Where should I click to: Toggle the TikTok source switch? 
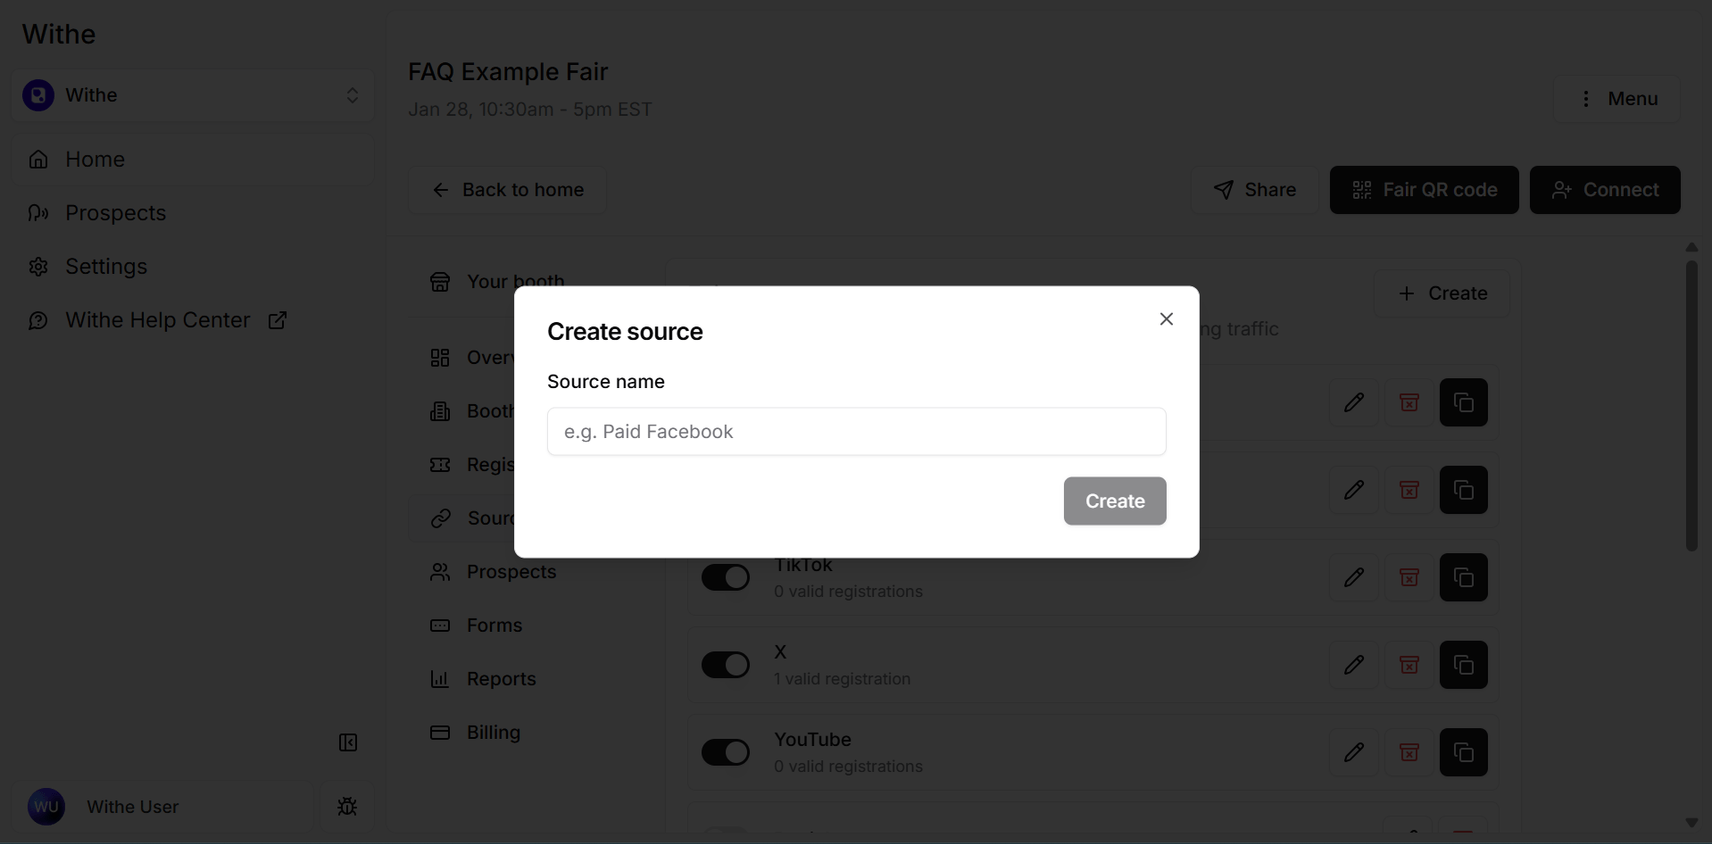(725, 577)
